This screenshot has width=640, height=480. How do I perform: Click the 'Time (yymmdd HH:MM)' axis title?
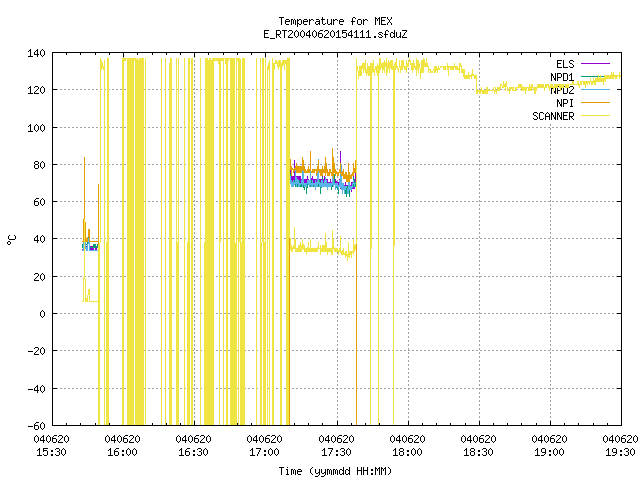[335, 471]
